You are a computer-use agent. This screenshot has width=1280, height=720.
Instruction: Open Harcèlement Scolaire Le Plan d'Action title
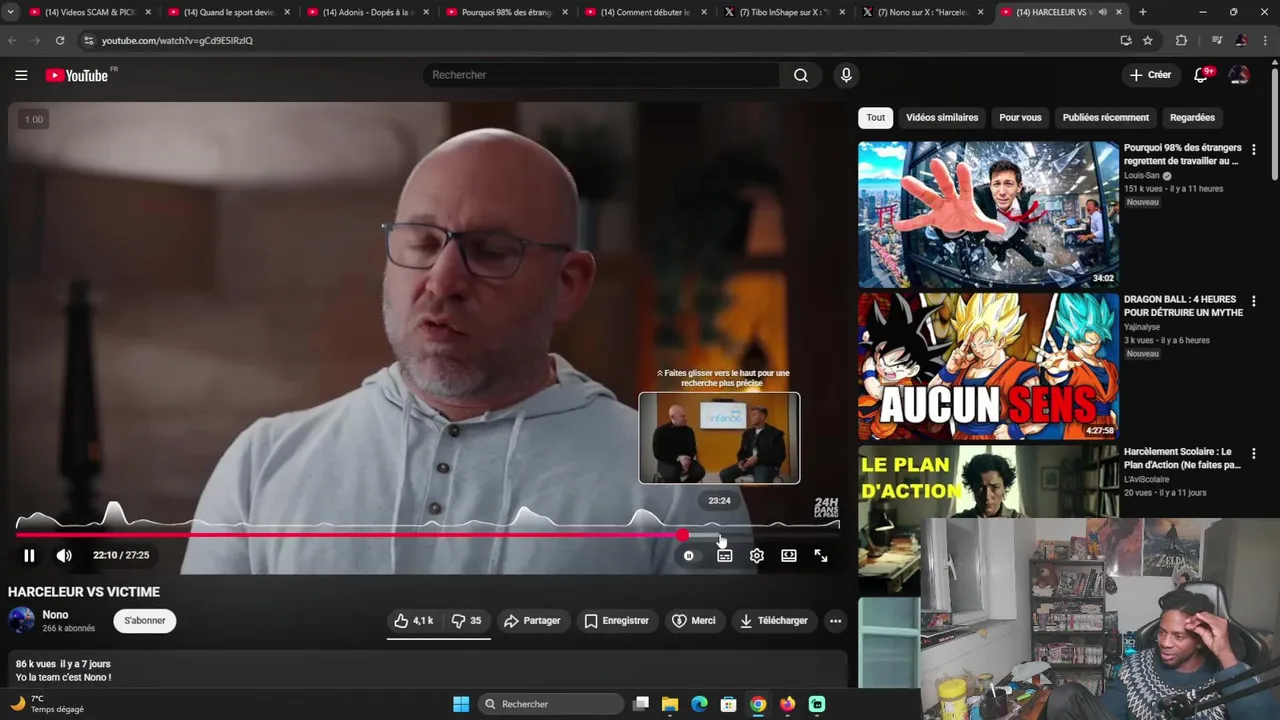[x=1182, y=458]
